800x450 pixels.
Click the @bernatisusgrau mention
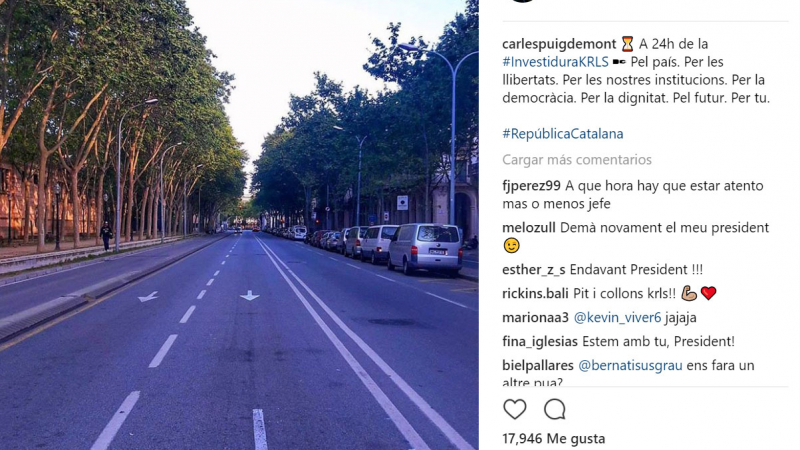pos(630,365)
